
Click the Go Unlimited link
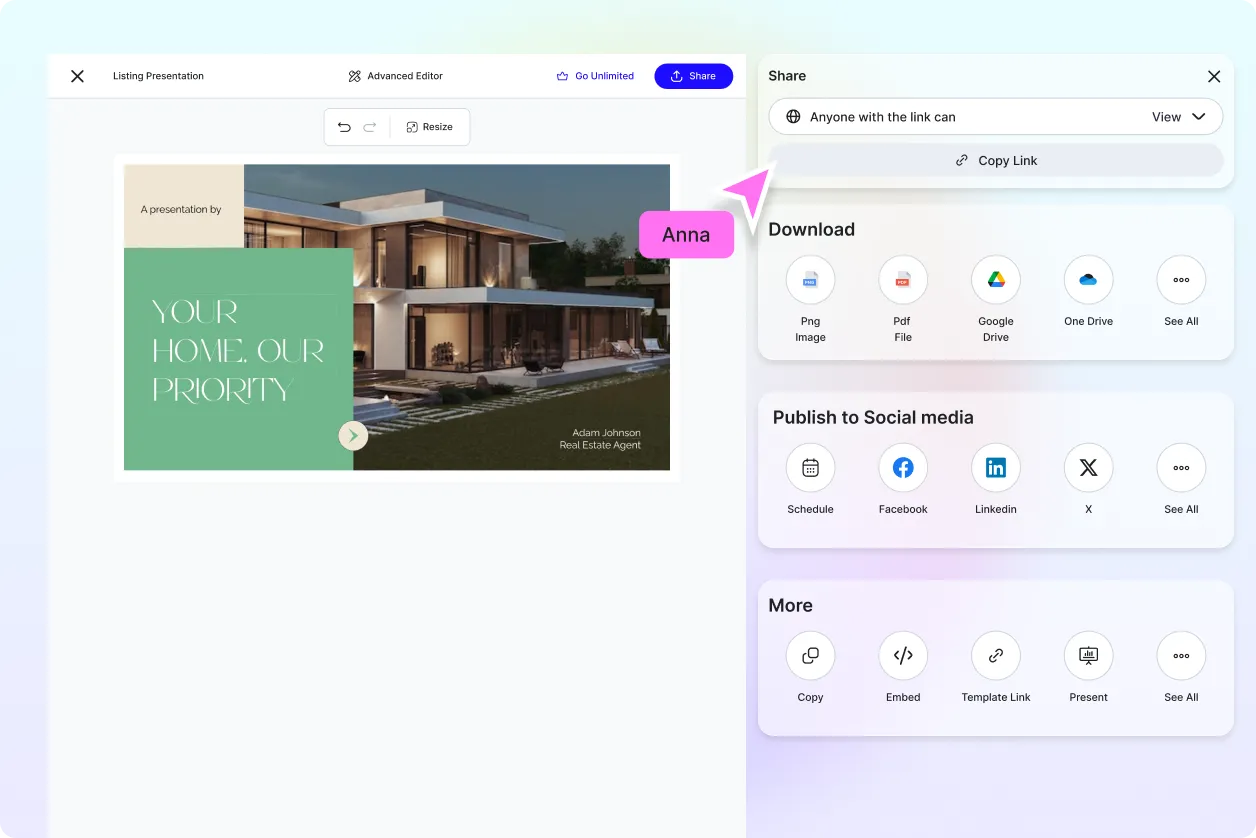pos(595,75)
